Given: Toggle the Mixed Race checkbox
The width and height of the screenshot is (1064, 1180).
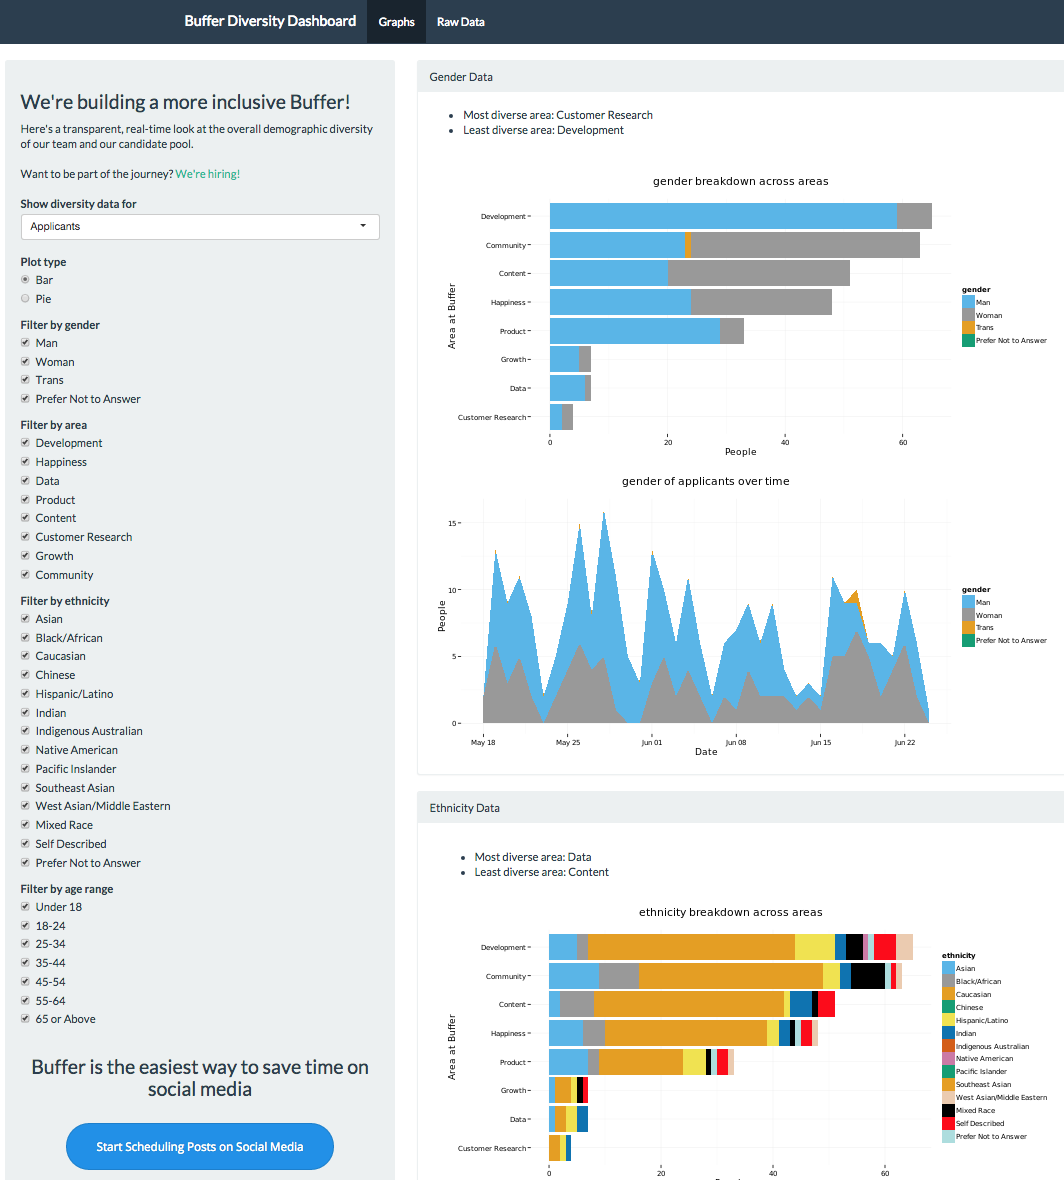Looking at the screenshot, I should pyautogui.click(x=26, y=824).
